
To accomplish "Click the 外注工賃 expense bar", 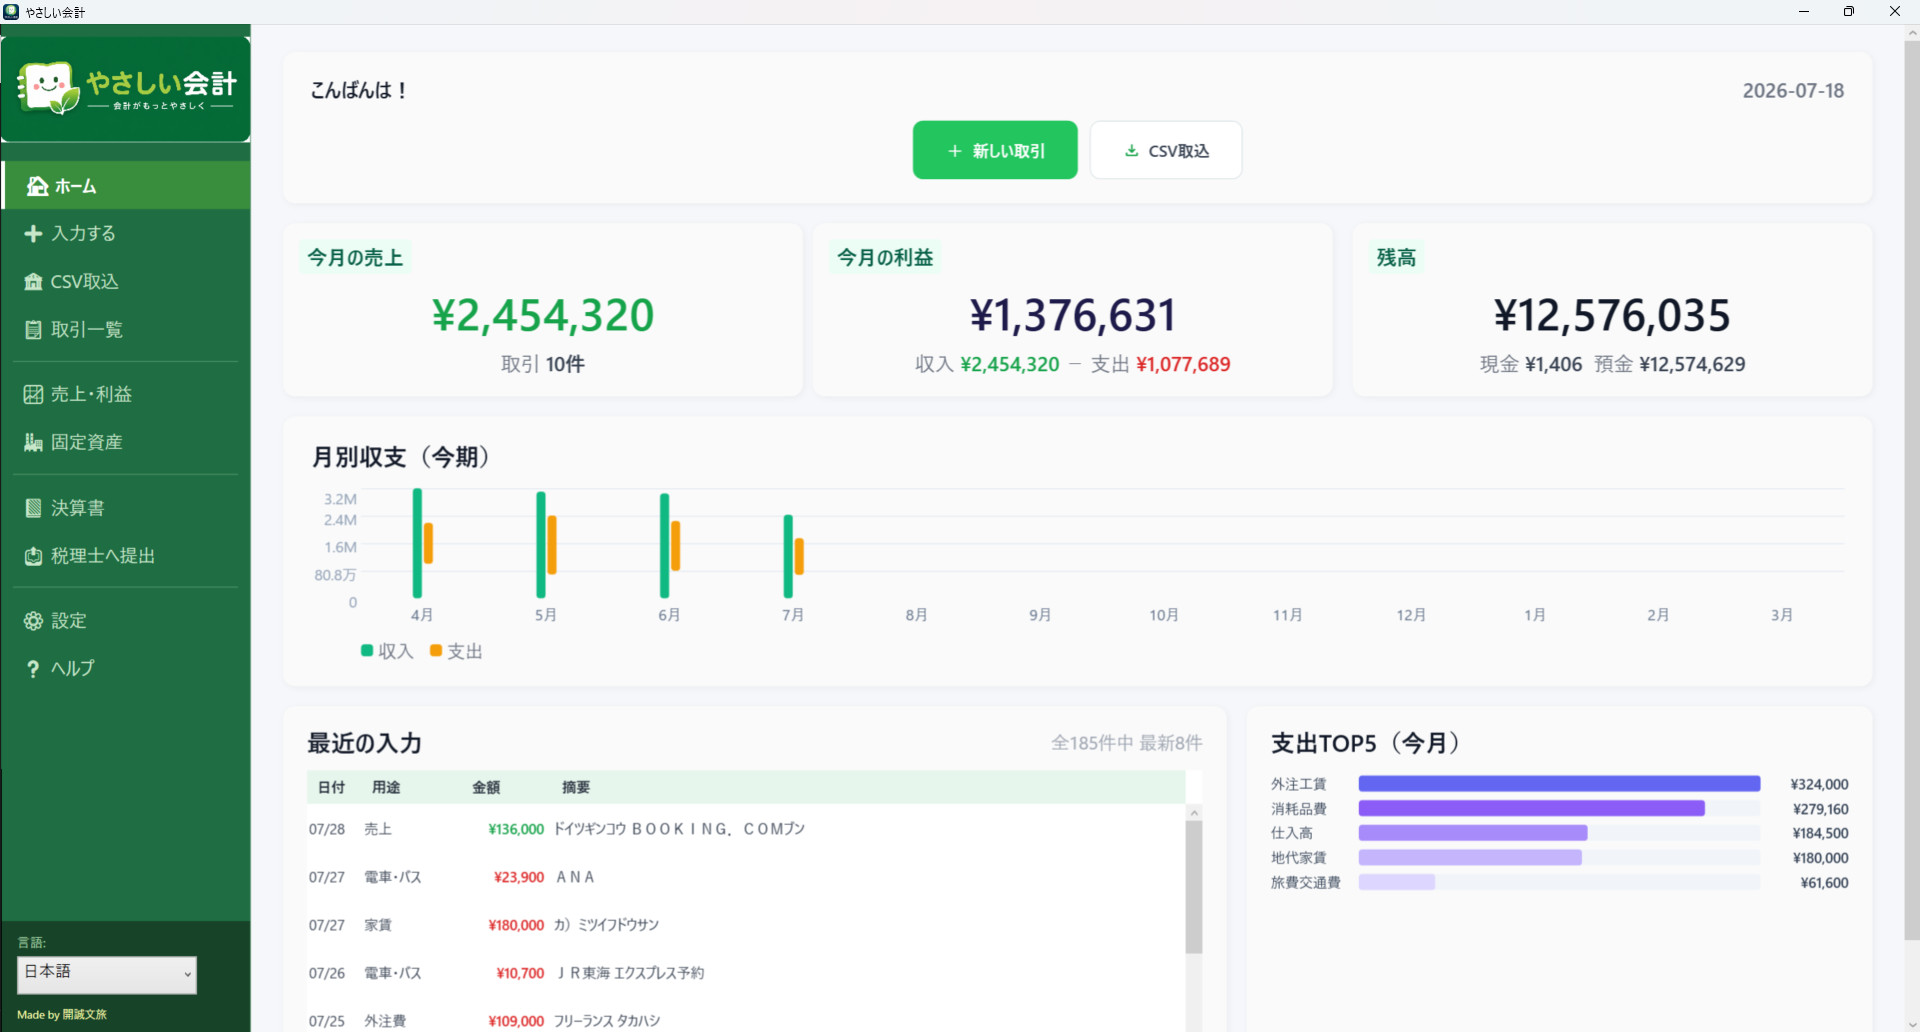I will pos(1559,784).
